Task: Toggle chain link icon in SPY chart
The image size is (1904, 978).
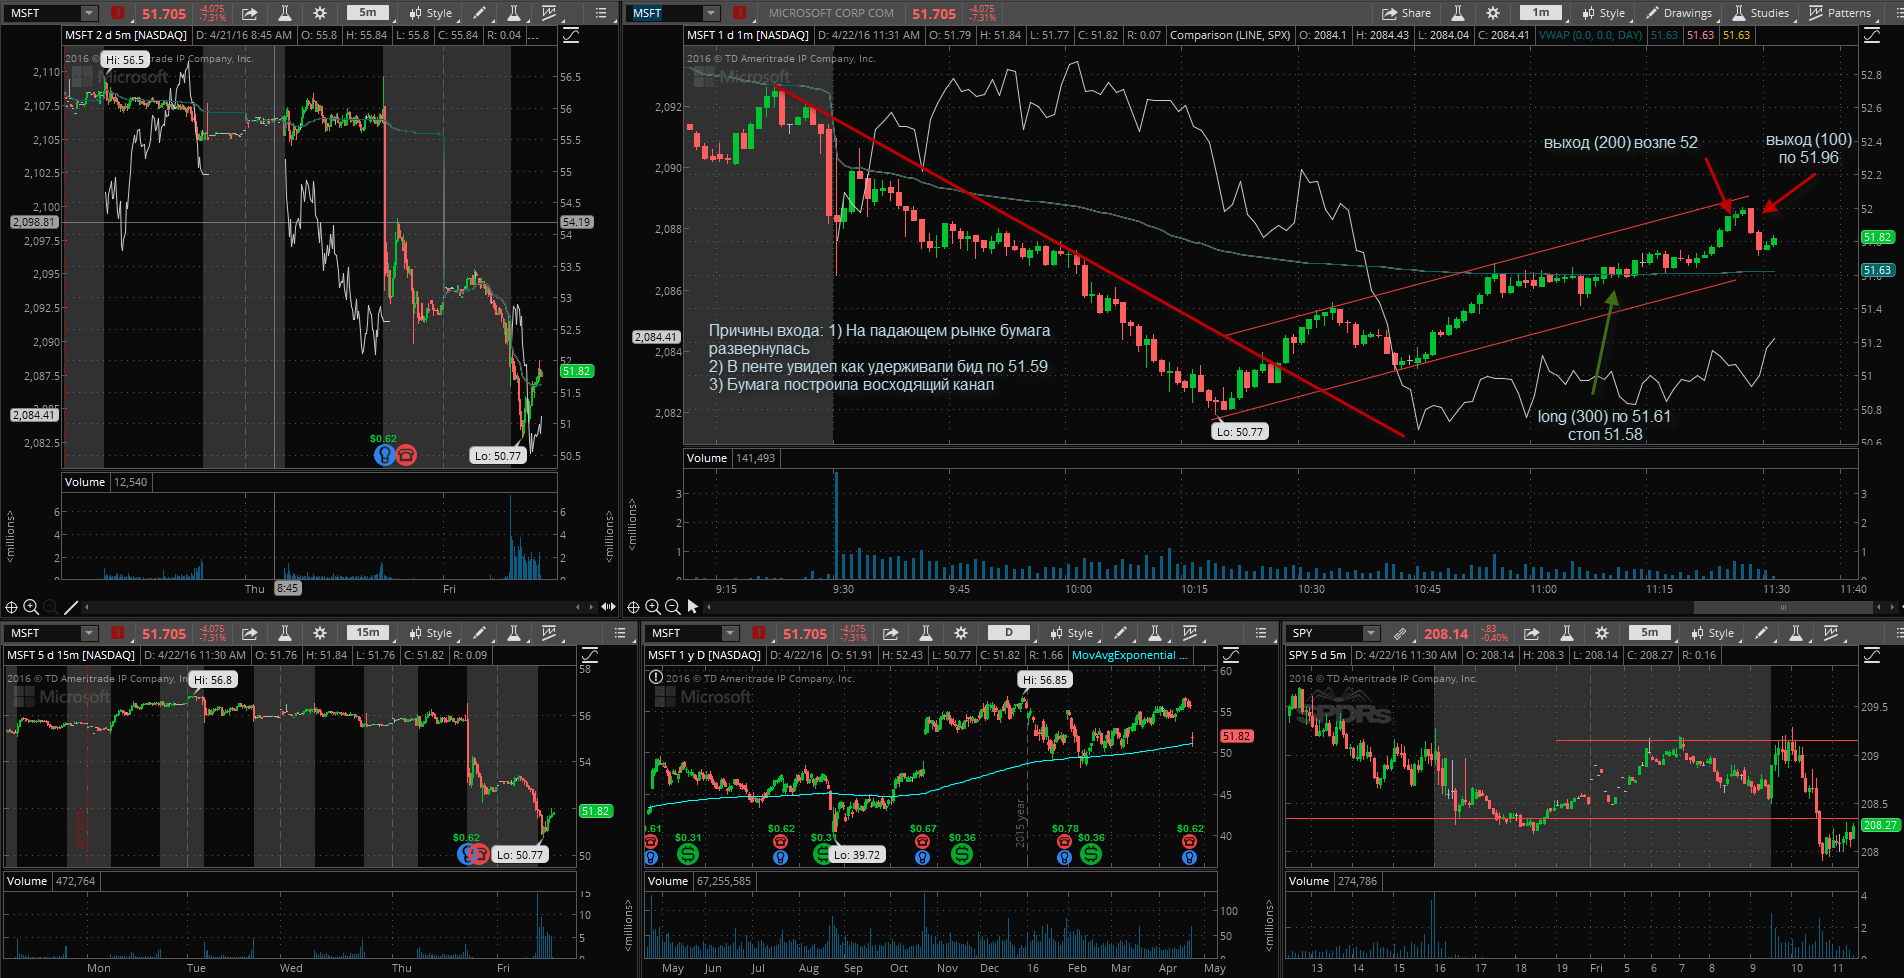Action: click(1400, 633)
